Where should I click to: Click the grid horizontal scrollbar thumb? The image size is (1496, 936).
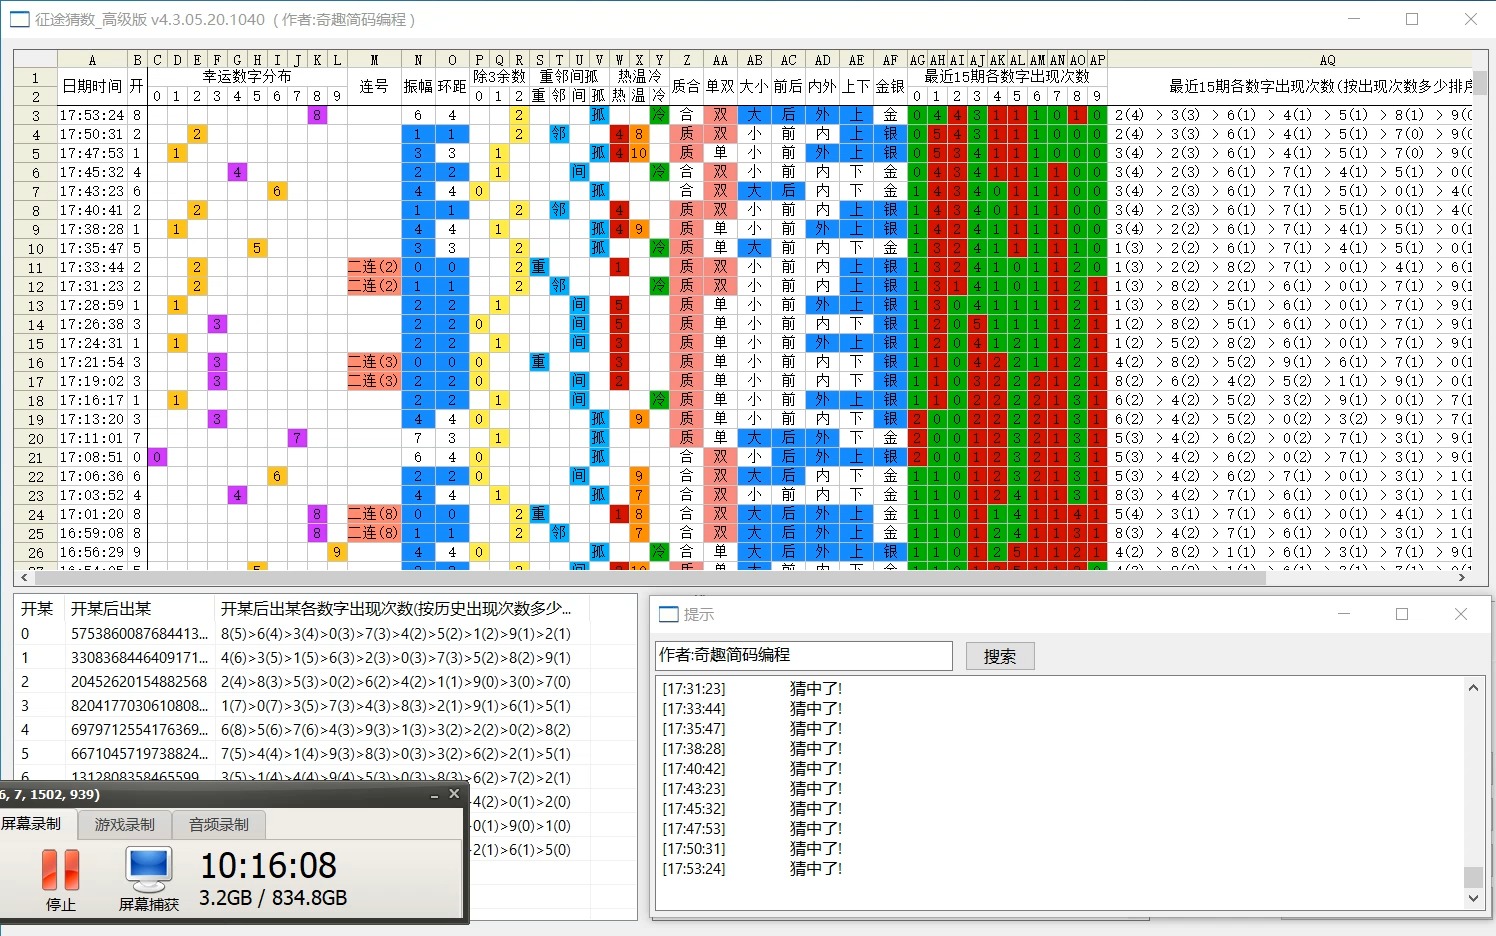click(650, 577)
